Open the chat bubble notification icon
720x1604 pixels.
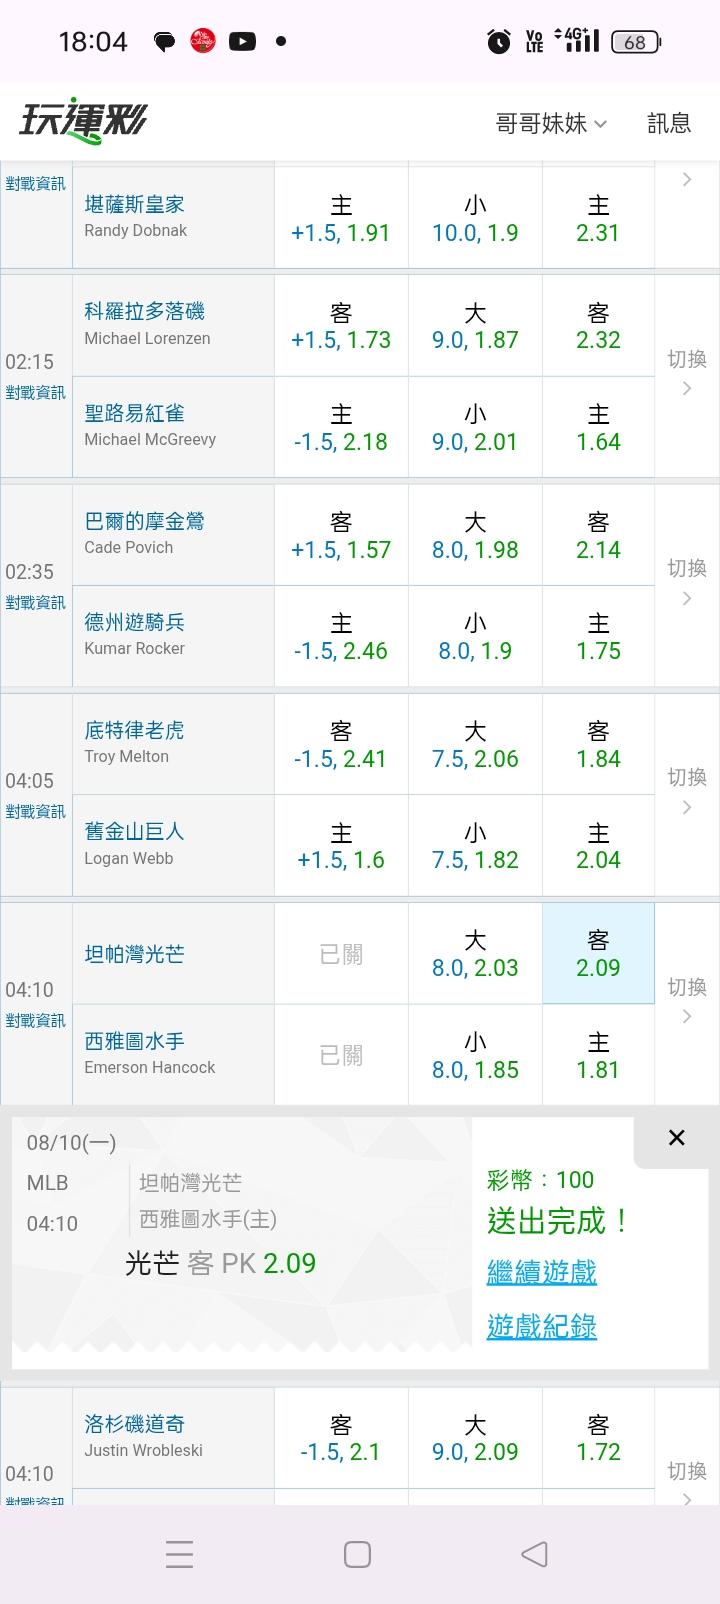point(164,41)
